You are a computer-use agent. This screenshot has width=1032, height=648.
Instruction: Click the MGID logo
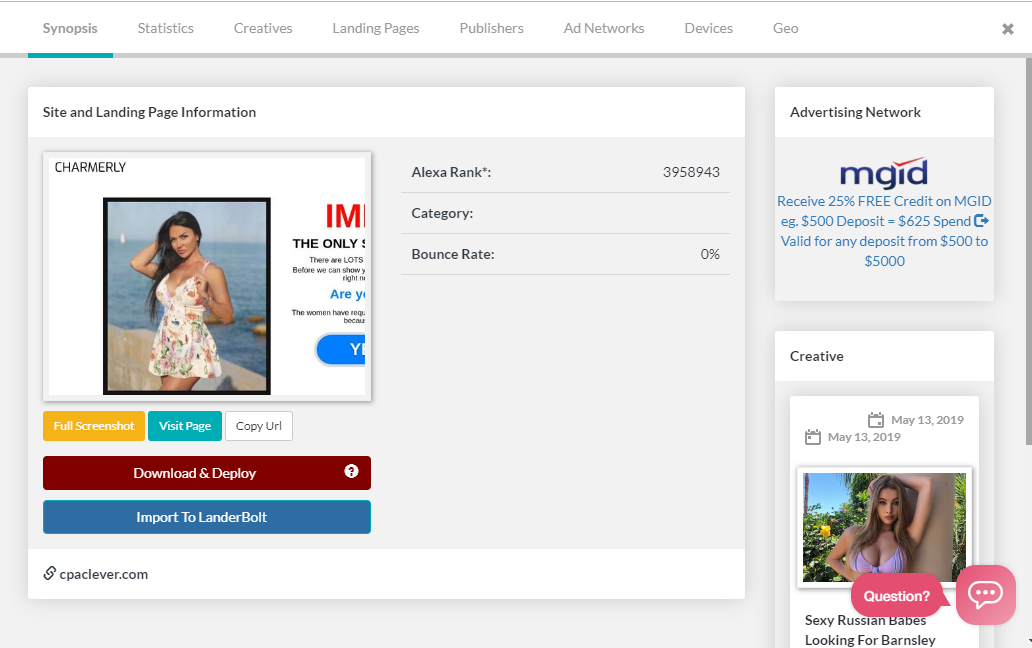click(x=884, y=173)
